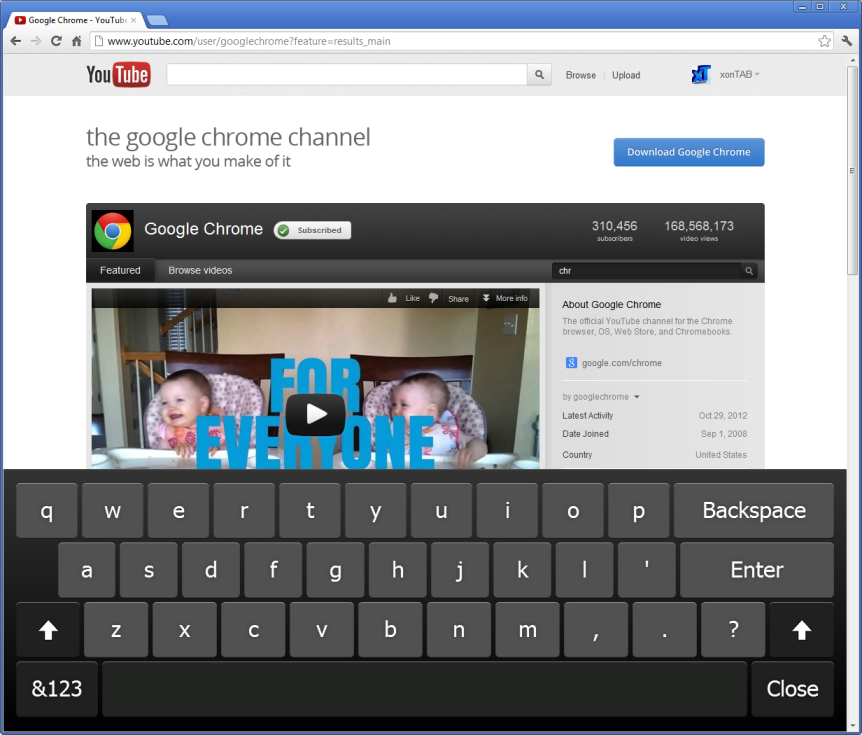Click the Browse menu link

(581, 75)
